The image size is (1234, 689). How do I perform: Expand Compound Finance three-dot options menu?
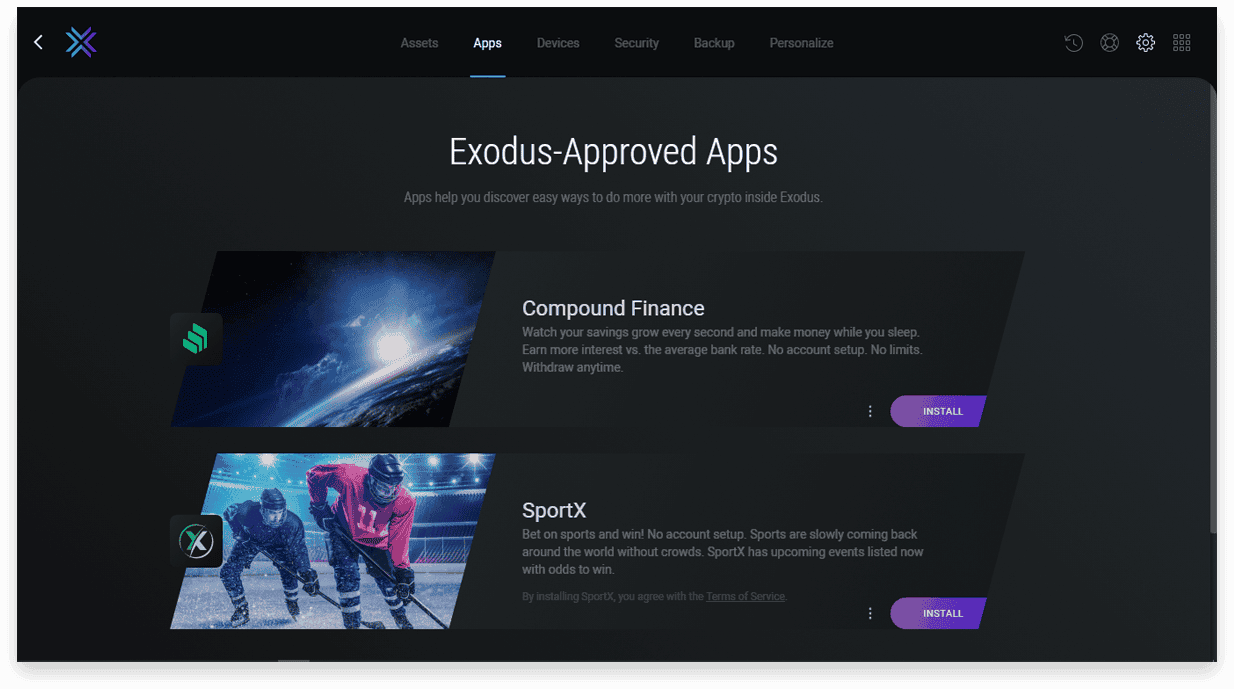coord(870,411)
